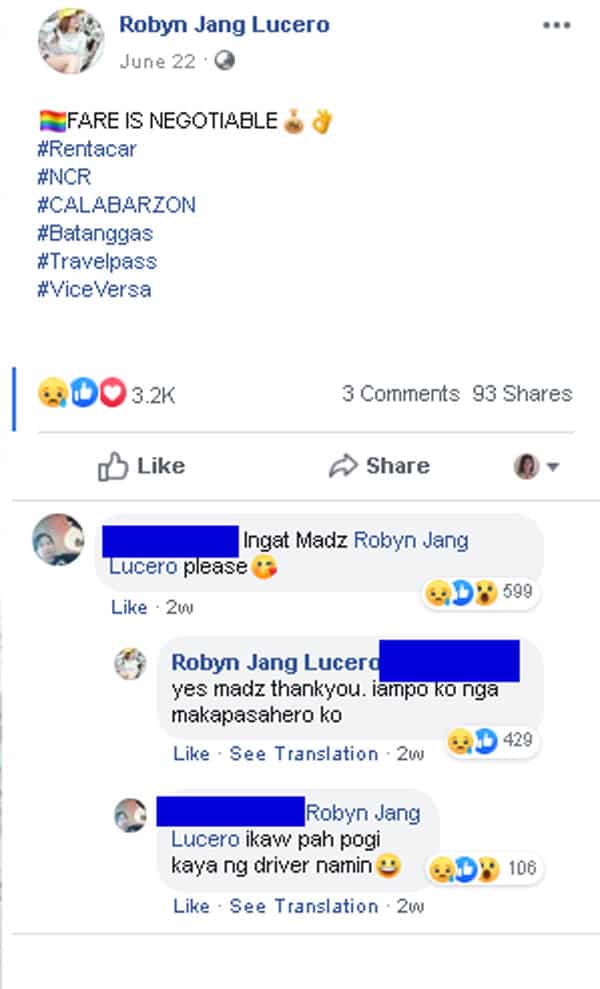The height and width of the screenshot is (989, 600).
Task: Click first commenter's avatar thumbnail
Action: tap(58, 539)
